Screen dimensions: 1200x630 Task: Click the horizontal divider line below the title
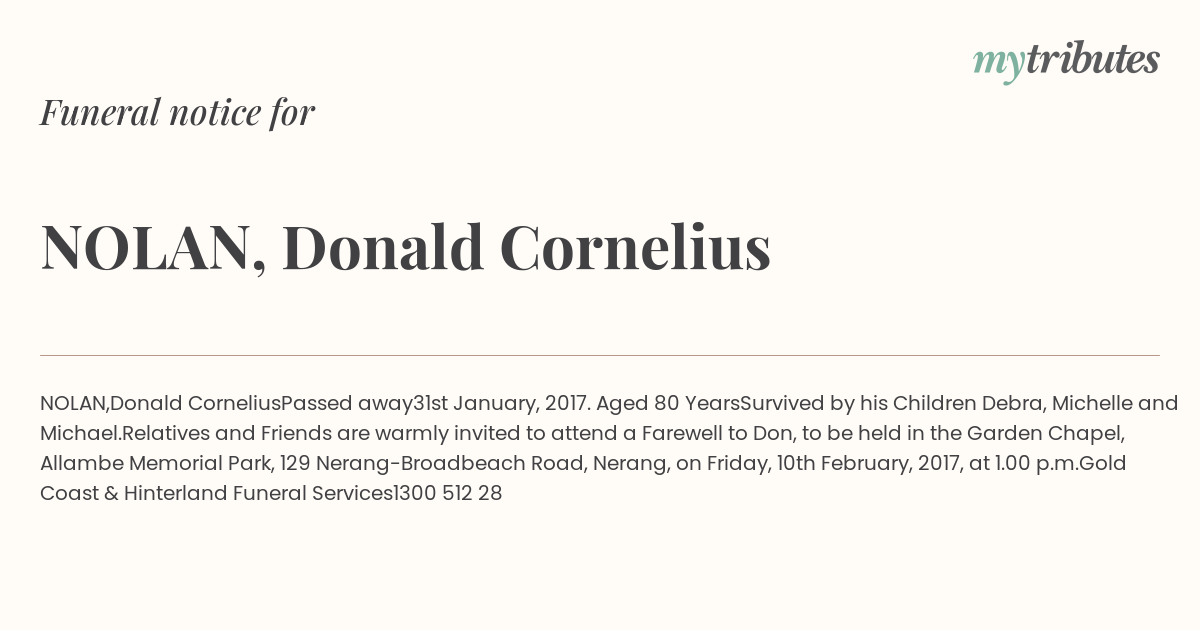600,355
